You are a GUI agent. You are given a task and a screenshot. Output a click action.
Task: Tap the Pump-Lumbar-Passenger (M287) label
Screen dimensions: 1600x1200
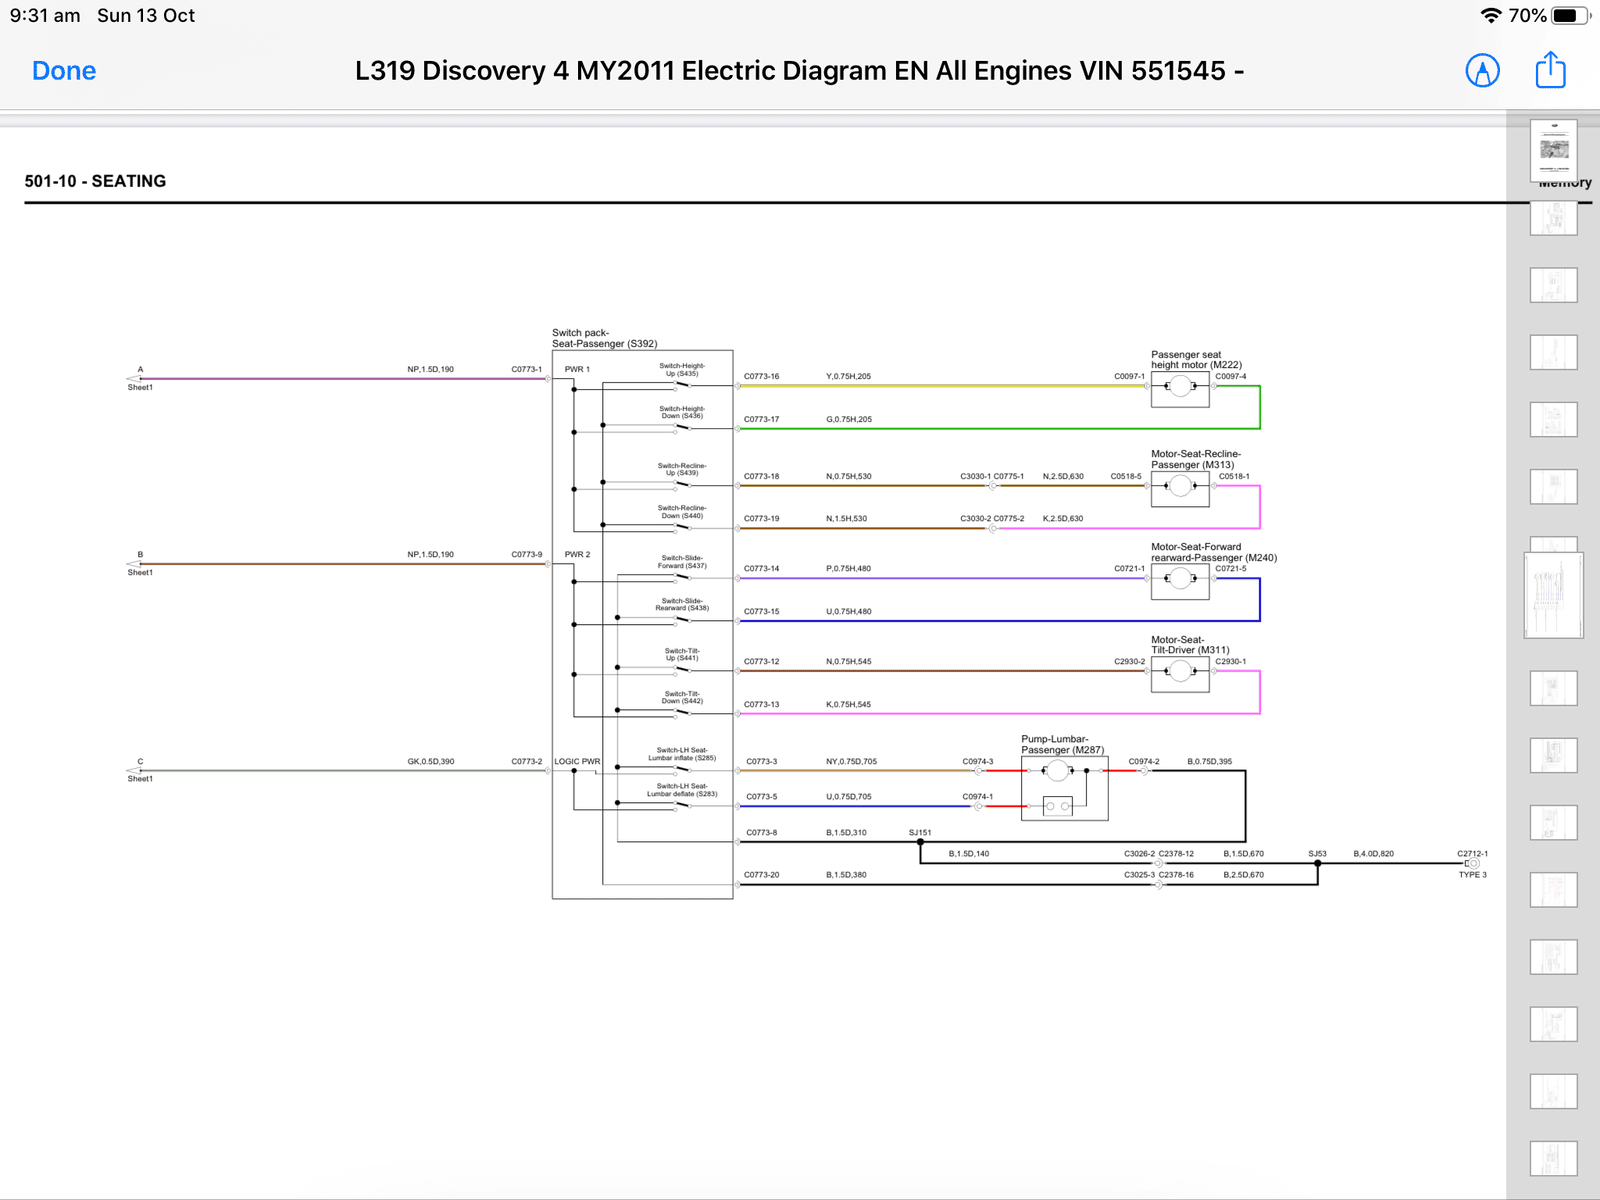(x=1062, y=744)
